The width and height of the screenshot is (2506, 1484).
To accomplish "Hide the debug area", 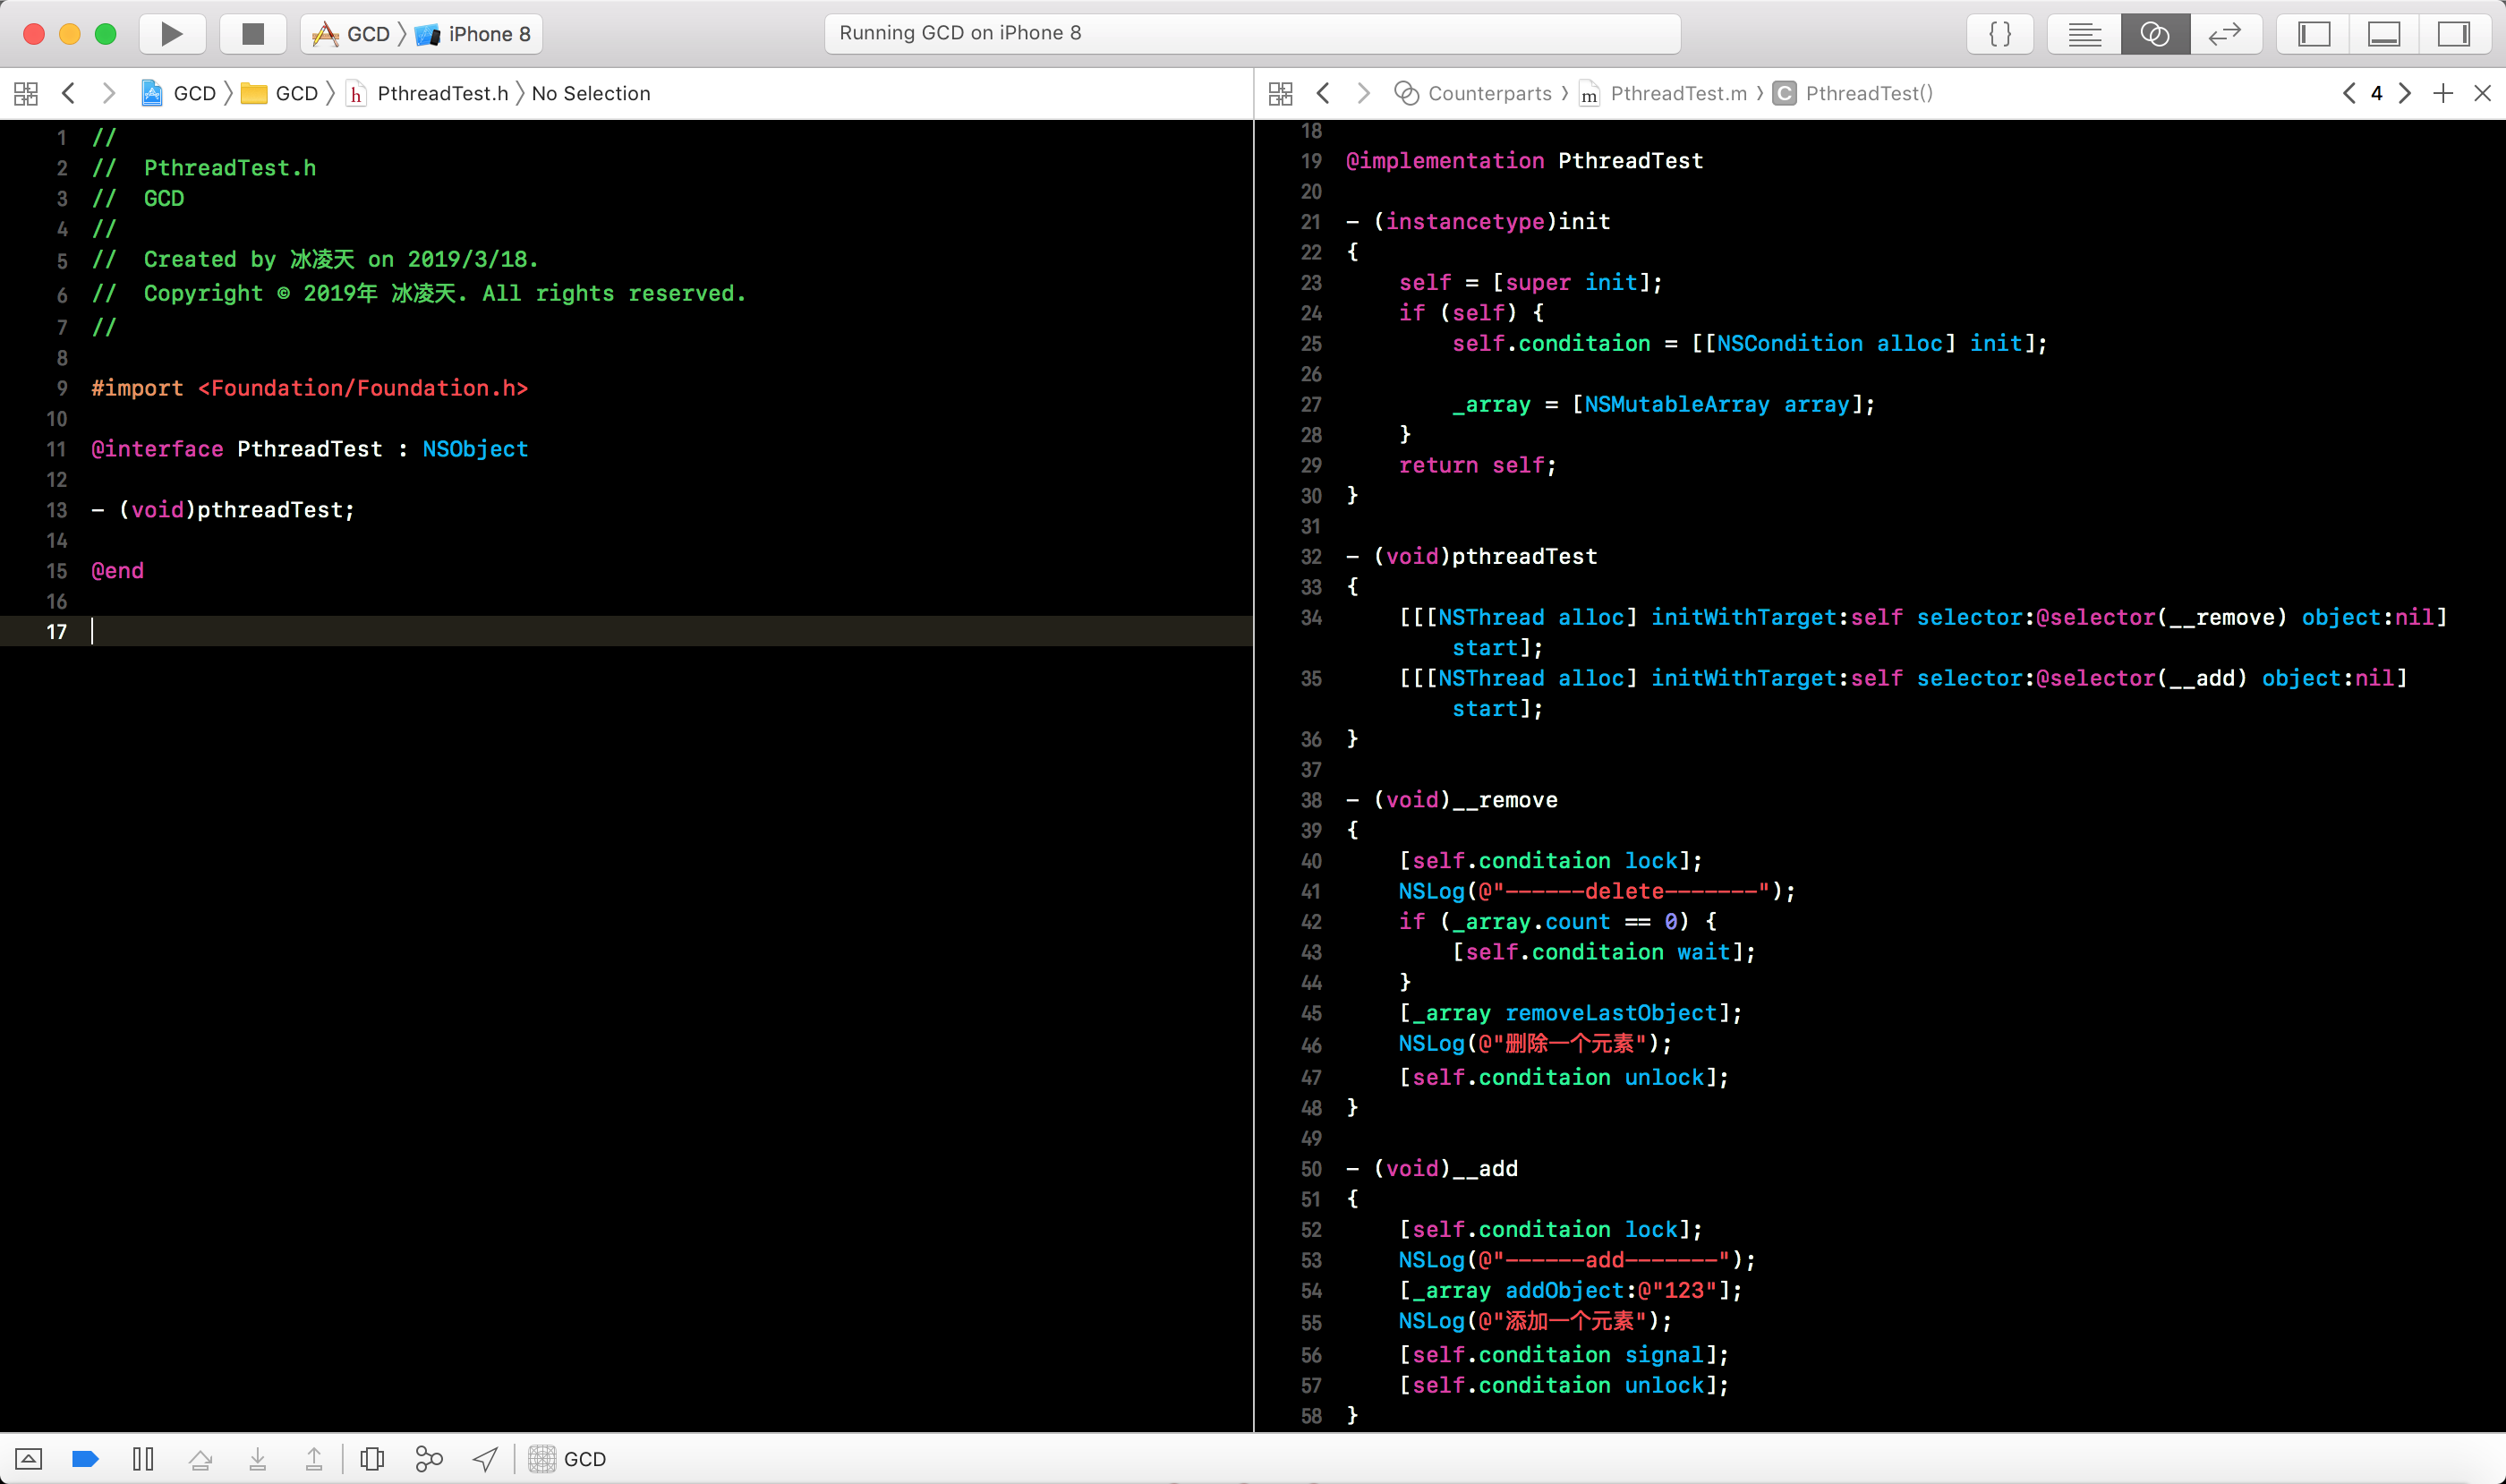I will 28,1459.
